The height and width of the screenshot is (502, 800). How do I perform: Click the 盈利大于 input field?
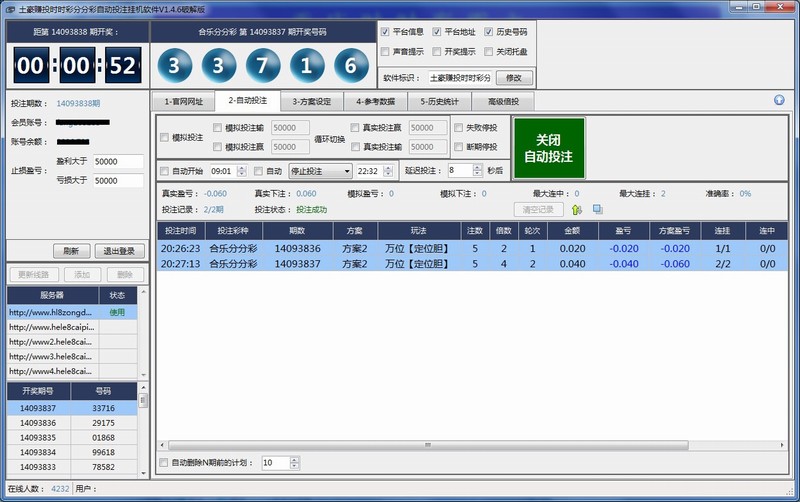pos(118,161)
